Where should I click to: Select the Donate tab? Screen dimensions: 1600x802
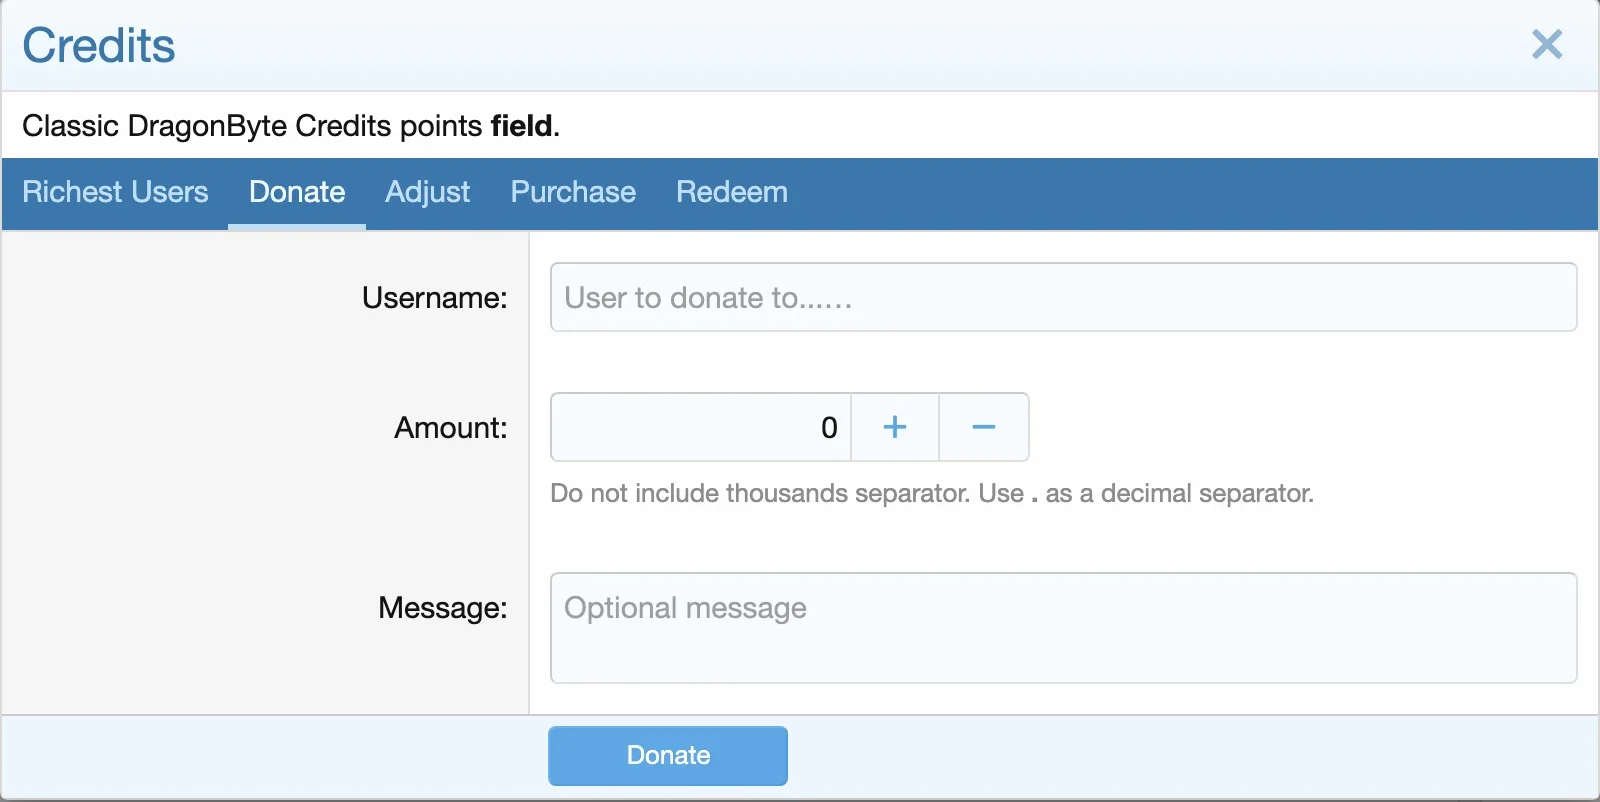point(297,192)
